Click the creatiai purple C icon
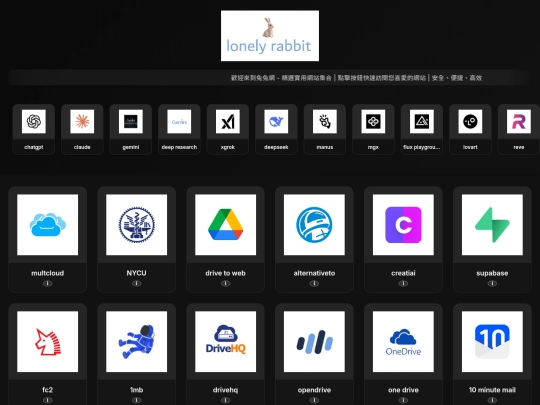The image size is (540, 405). pos(403,225)
